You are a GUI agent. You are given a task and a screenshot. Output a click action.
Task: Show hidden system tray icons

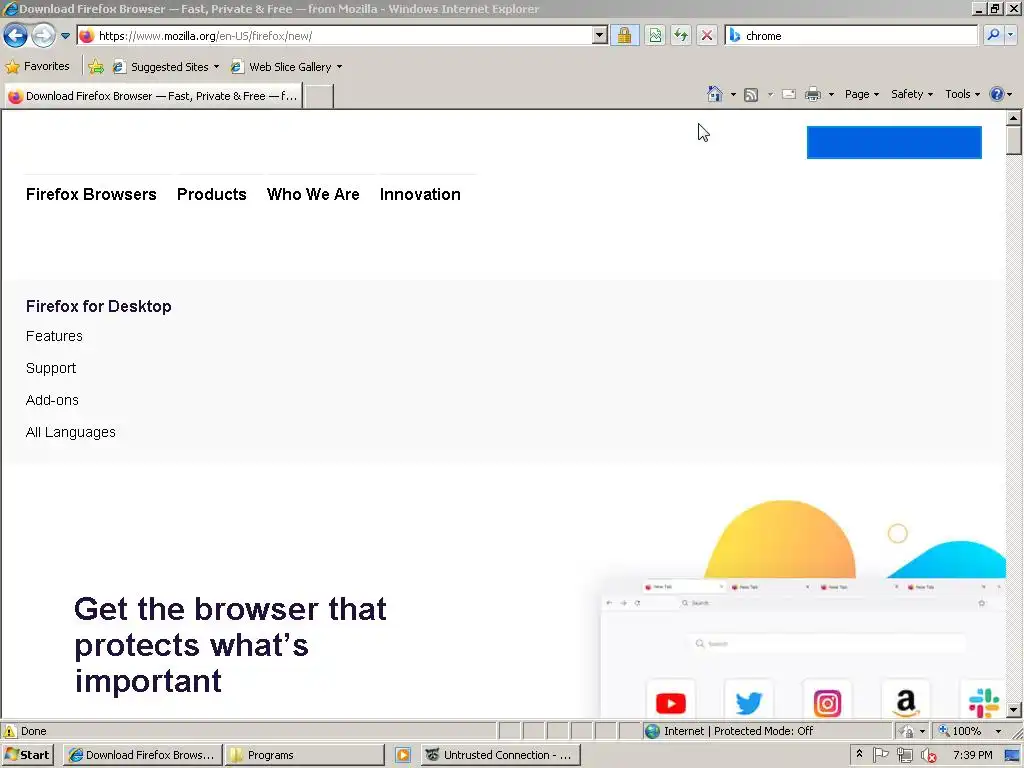pos(859,754)
